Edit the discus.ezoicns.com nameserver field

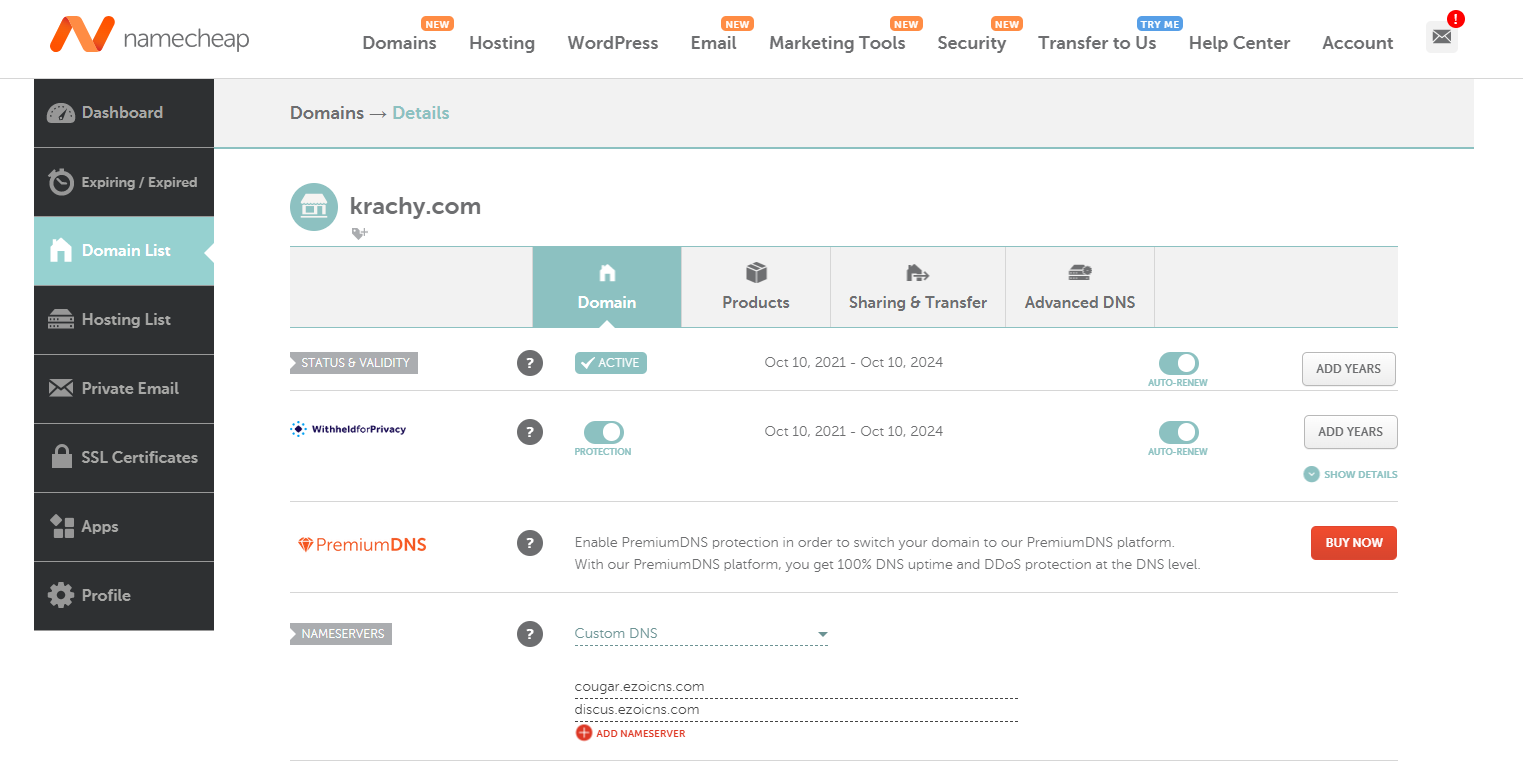(x=796, y=710)
